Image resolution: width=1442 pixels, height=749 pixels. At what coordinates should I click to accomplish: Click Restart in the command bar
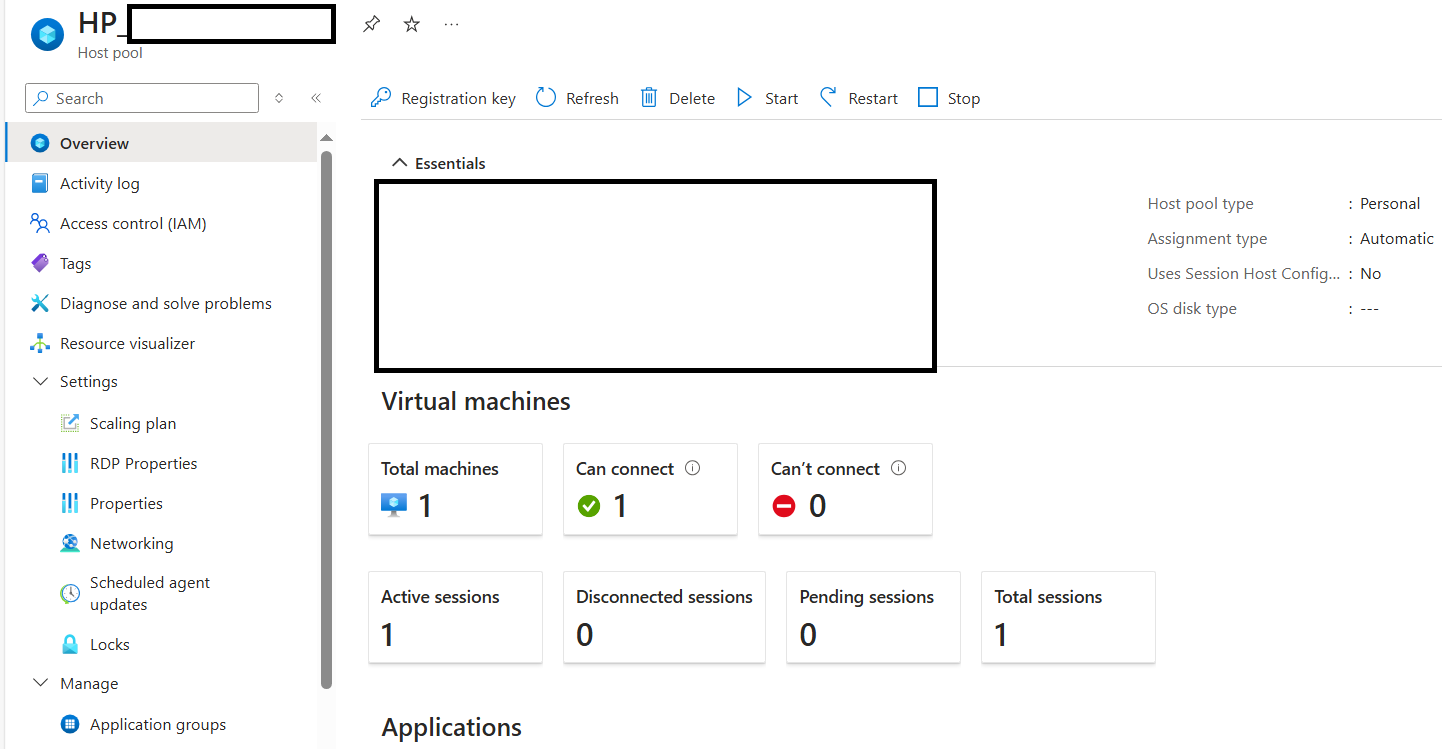tap(858, 98)
